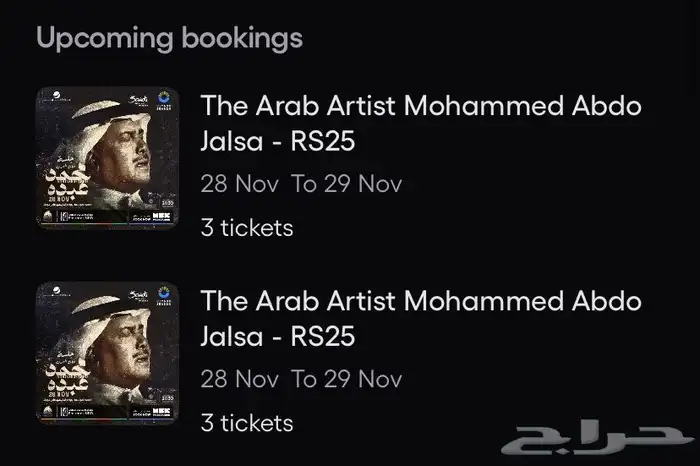View "3 tickets" for the first booking
This screenshot has width=700, height=466.
(246, 227)
